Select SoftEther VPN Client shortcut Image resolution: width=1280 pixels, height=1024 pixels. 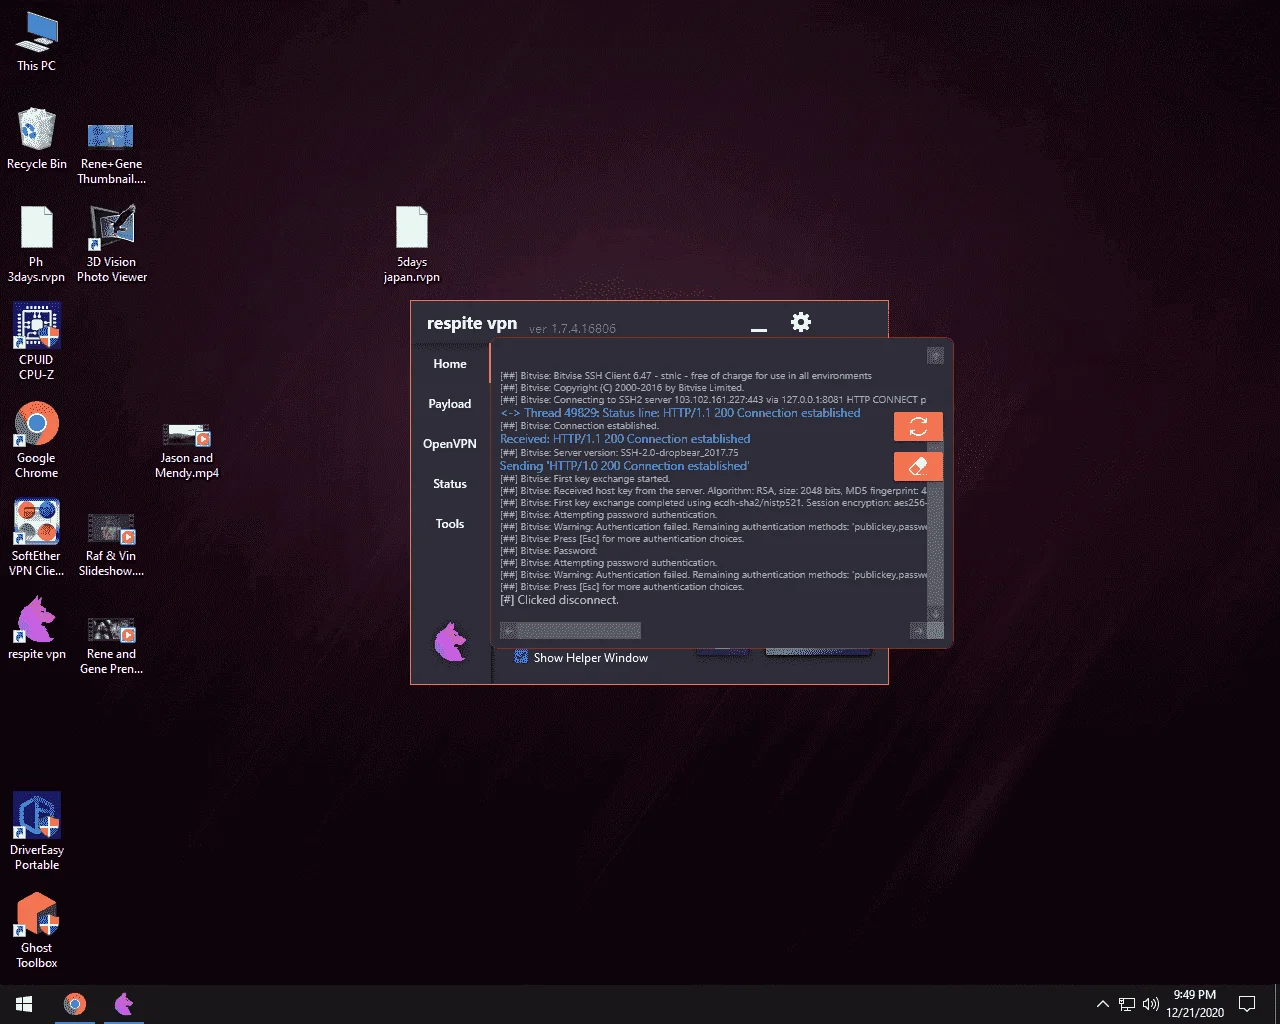click(37, 538)
